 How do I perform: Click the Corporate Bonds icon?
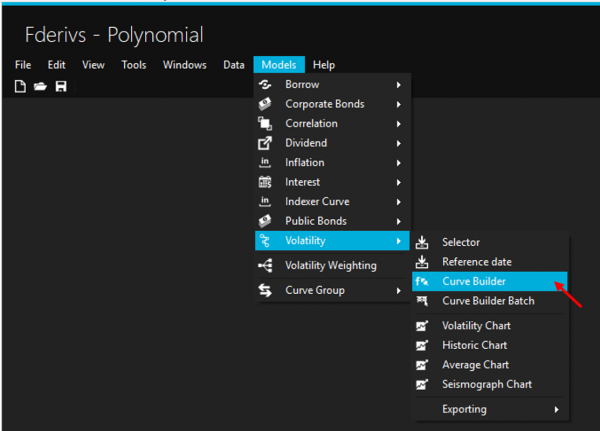265,104
